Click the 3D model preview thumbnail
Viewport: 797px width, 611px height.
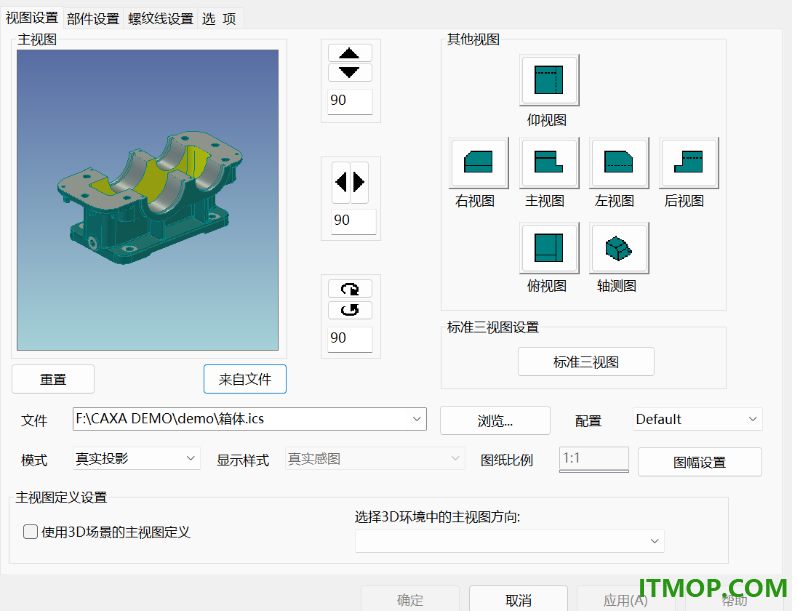pos(148,200)
